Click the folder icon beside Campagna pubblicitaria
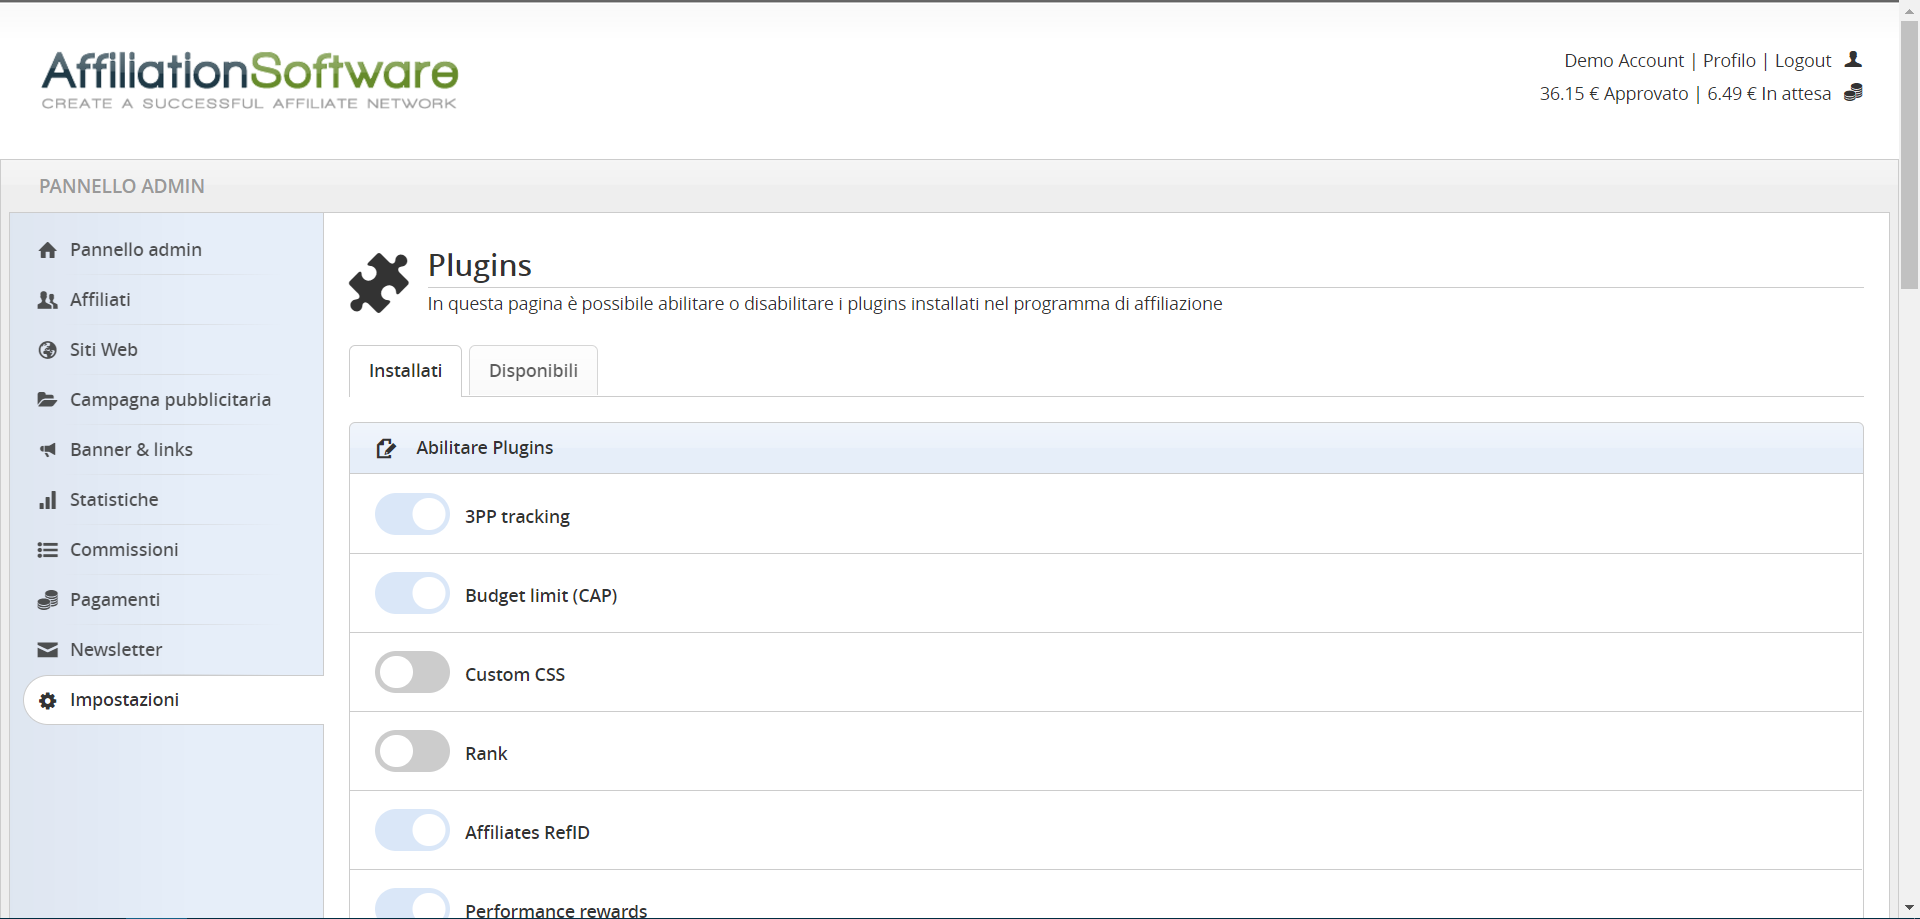The width and height of the screenshot is (1920, 919). pos(47,400)
